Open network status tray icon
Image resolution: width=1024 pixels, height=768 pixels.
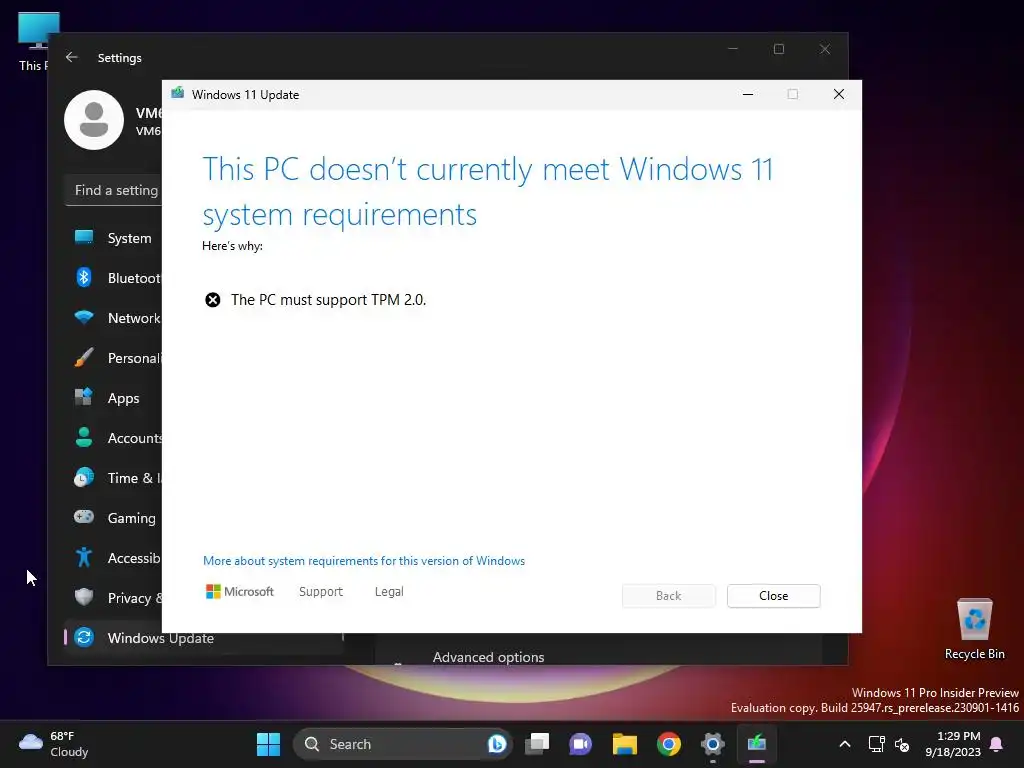click(x=876, y=744)
